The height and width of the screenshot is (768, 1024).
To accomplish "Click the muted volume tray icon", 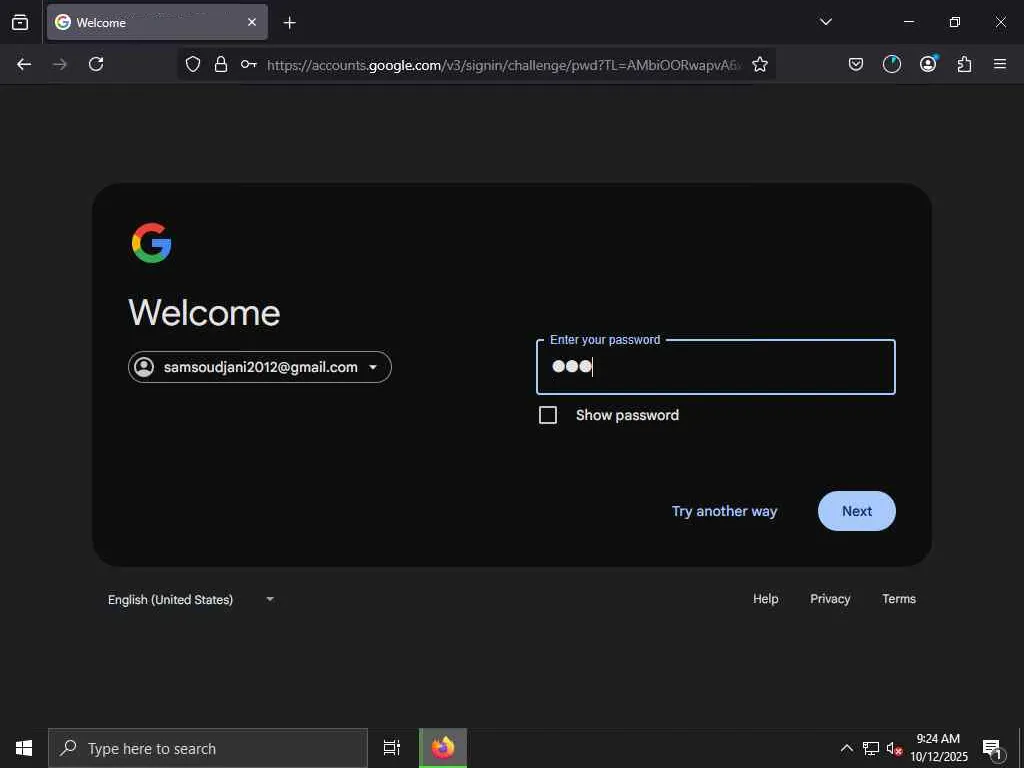I will [894, 749].
